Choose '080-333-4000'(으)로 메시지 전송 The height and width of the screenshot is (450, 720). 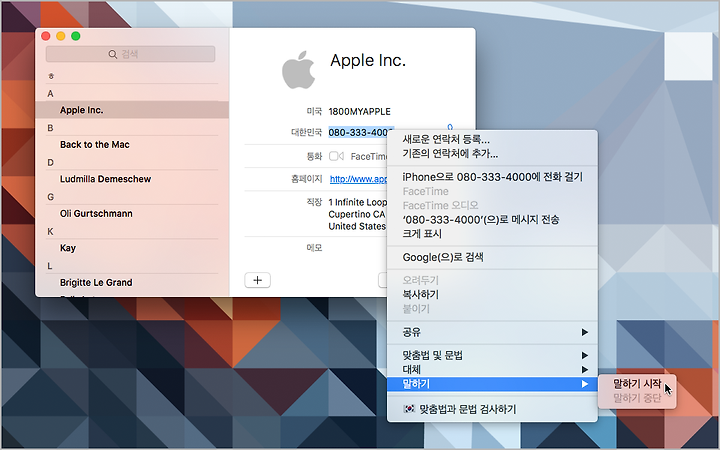coord(492,219)
